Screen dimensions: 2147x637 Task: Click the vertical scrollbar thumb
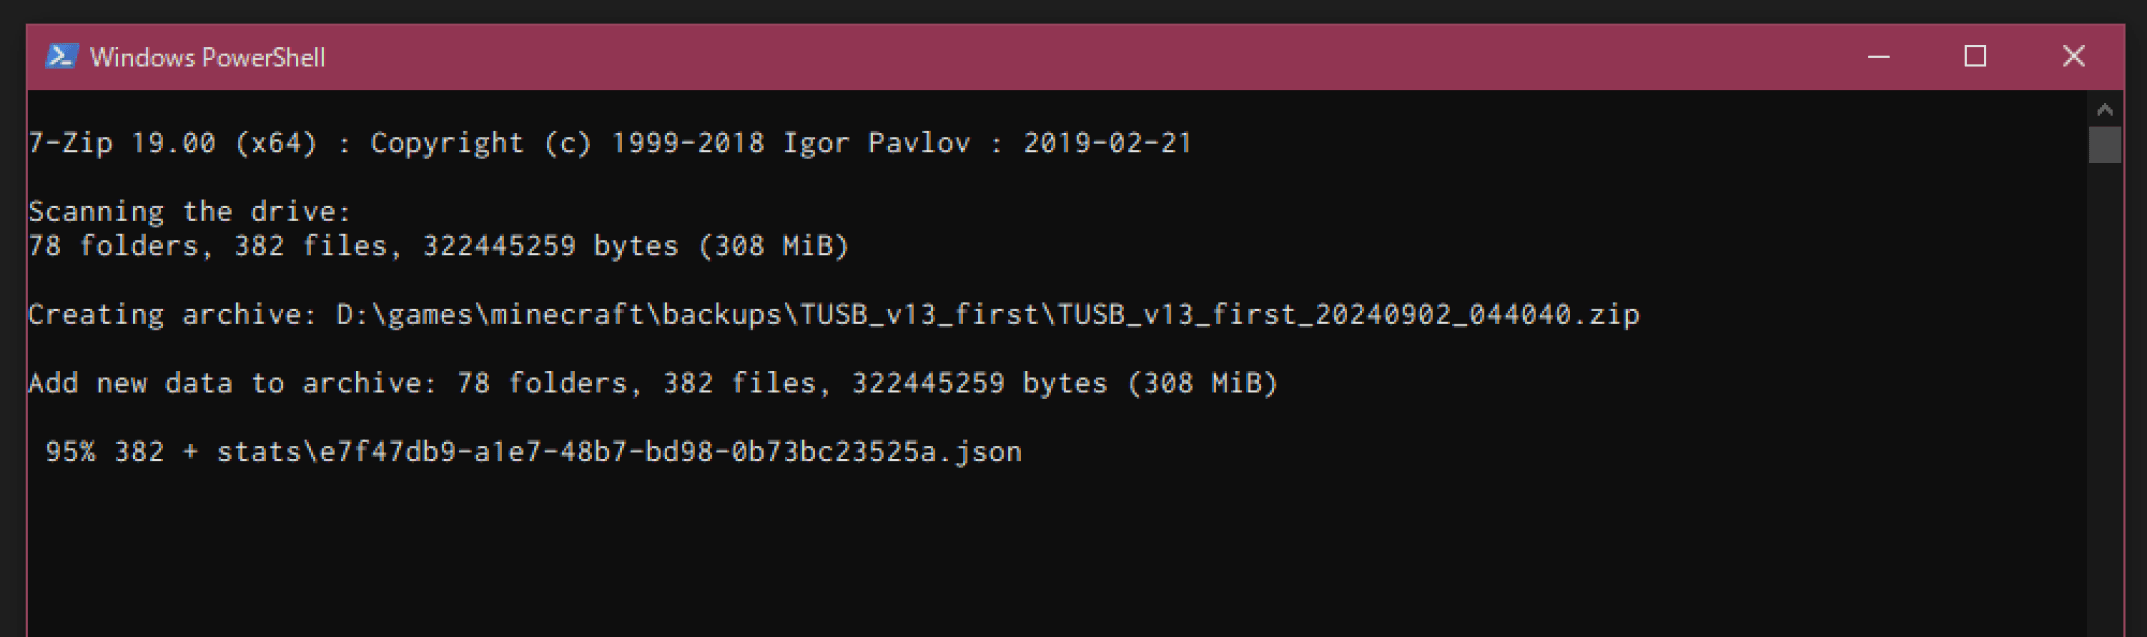[2104, 144]
